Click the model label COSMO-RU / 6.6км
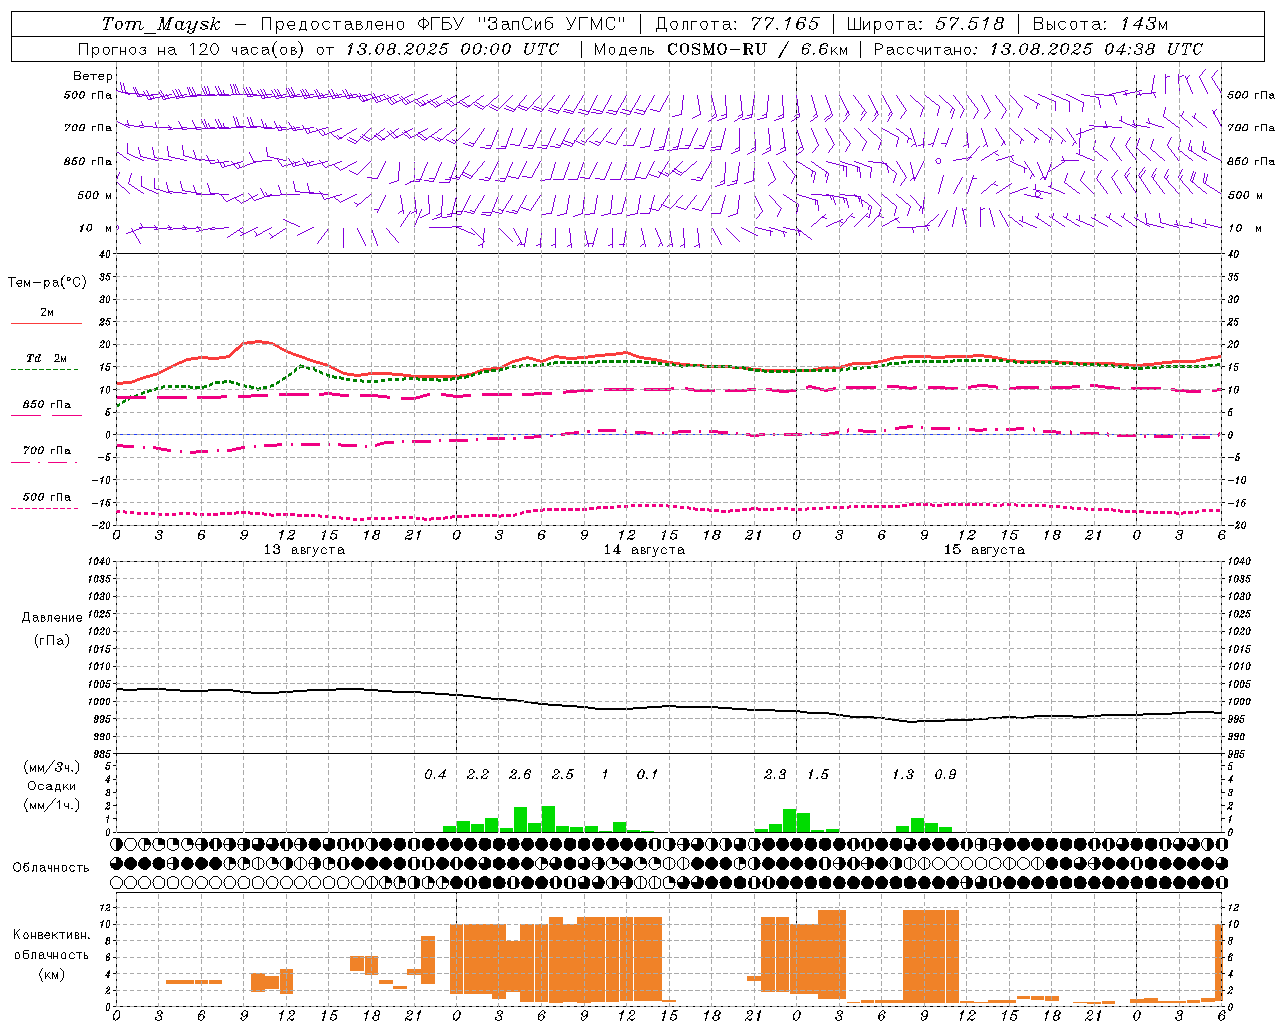 (757, 49)
